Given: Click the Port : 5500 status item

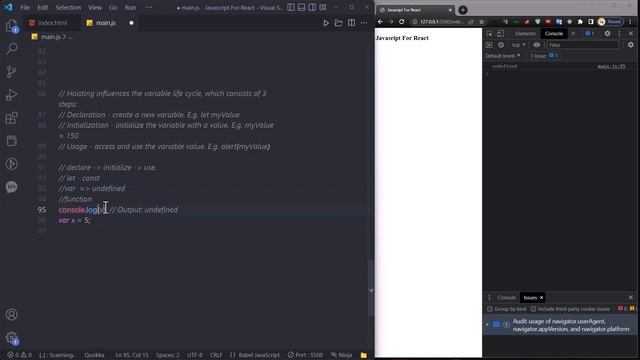Looking at the screenshot, I should pyautogui.click(x=305, y=355).
